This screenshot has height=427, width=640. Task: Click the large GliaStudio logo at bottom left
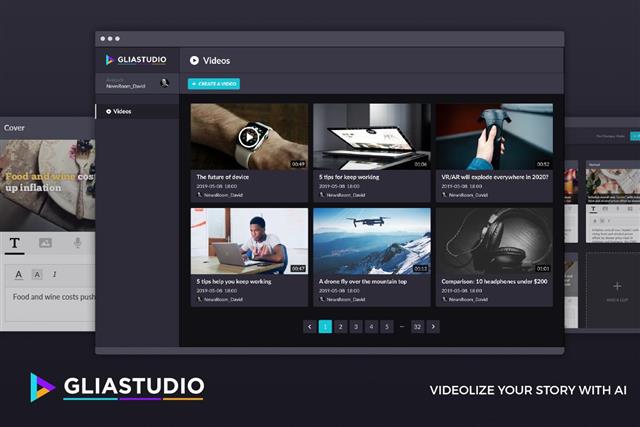[117, 387]
